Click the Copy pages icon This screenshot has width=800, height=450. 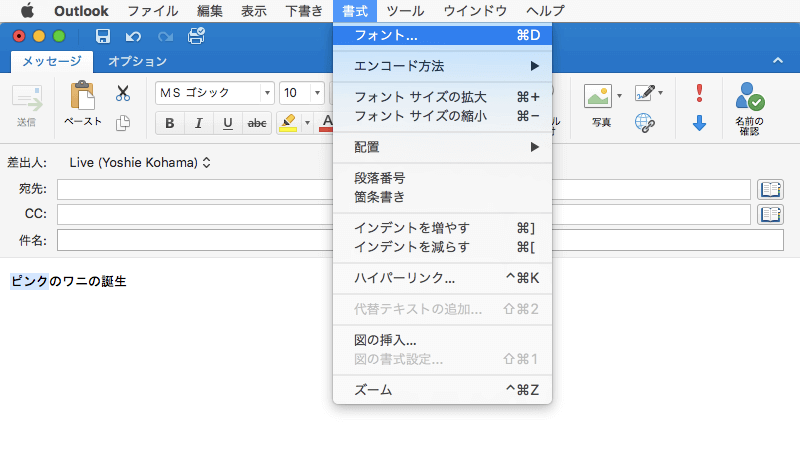pyautogui.click(x=122, y=123)
